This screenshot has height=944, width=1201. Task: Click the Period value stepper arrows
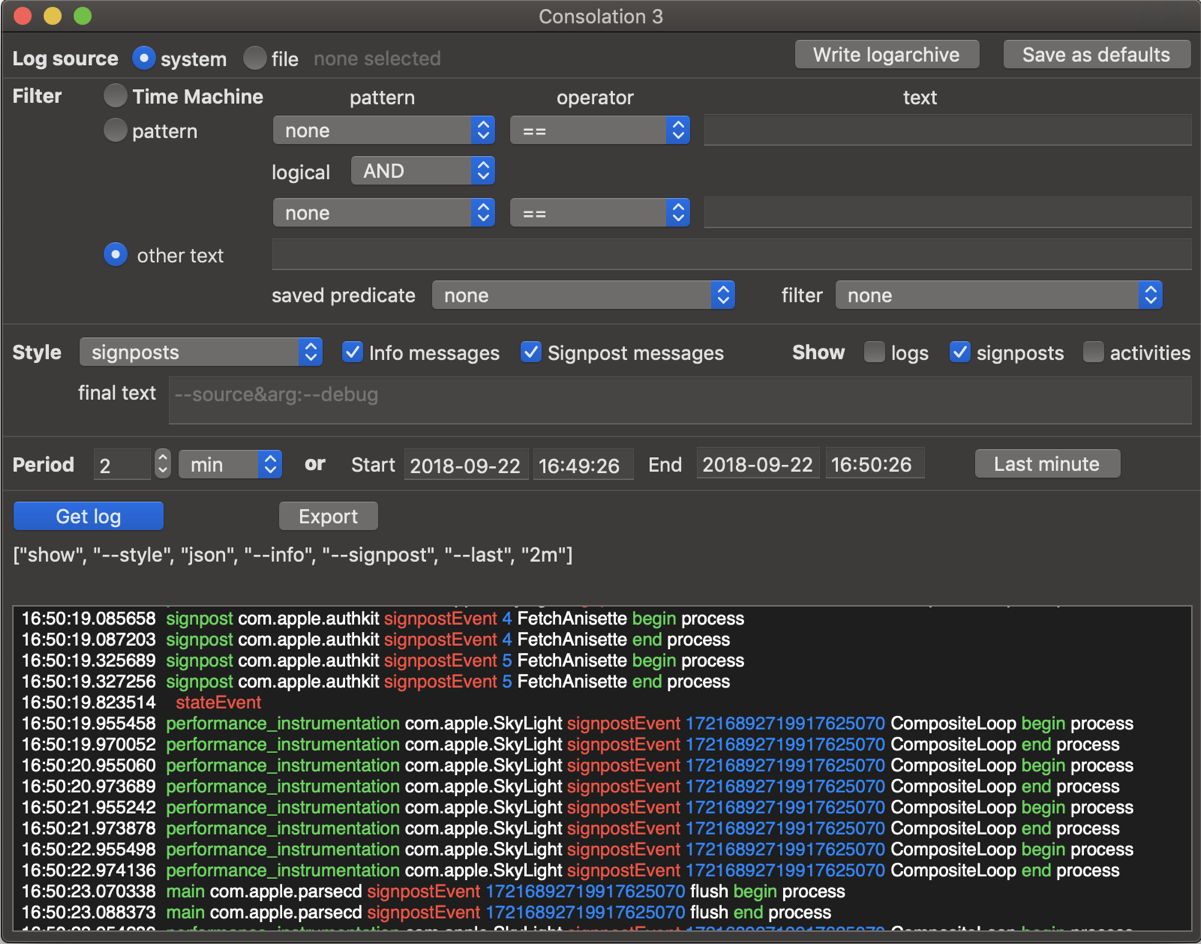coord(162,464)
